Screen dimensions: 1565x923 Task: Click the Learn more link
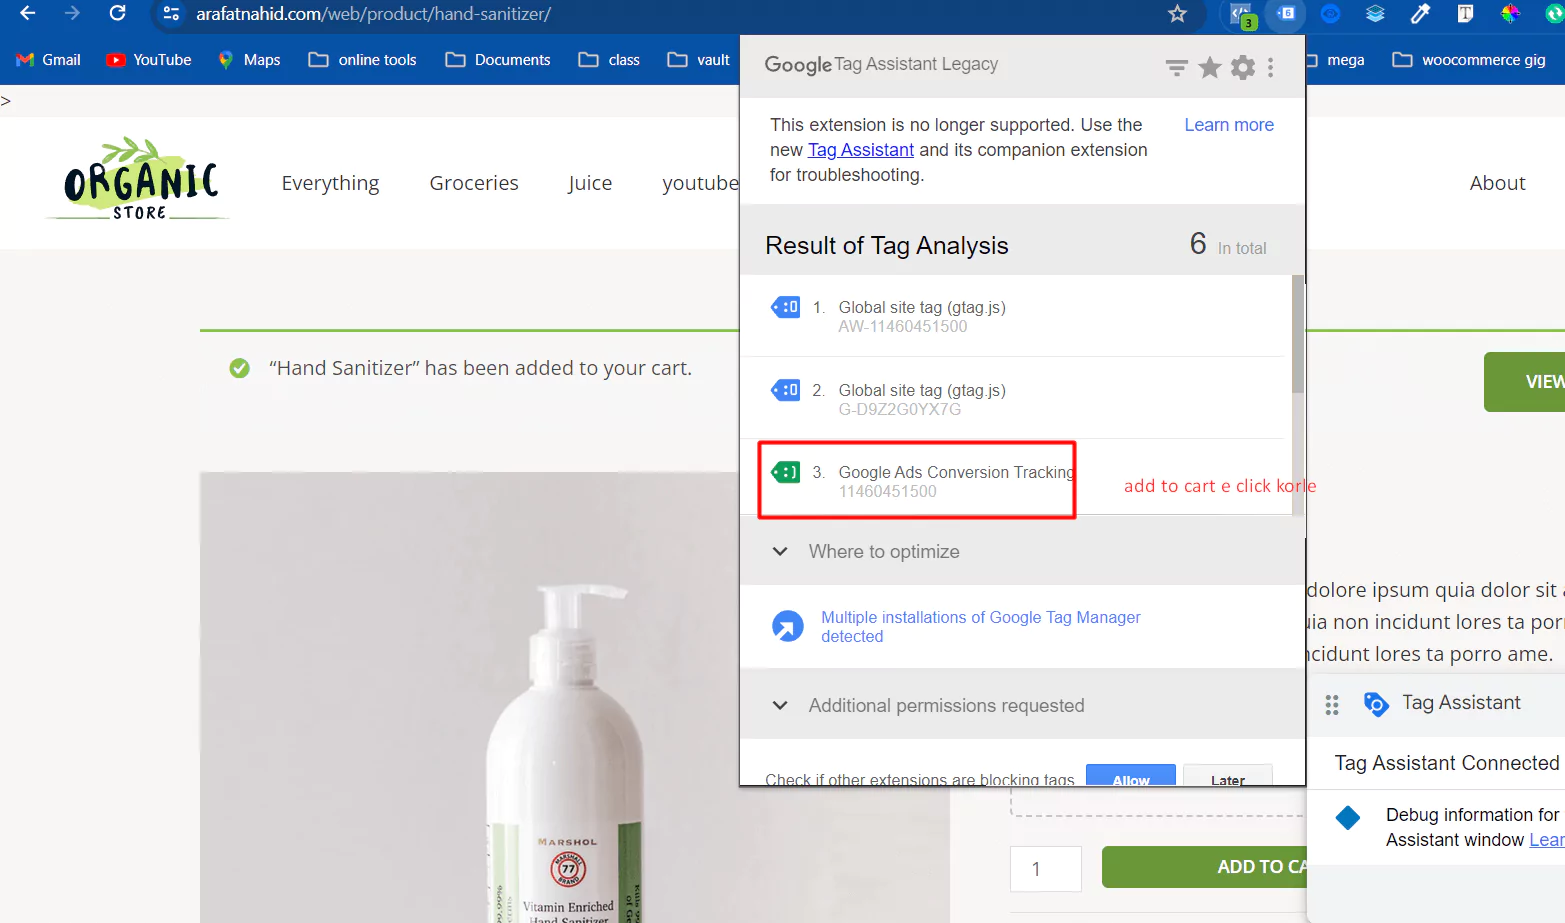click(1229, 125)
